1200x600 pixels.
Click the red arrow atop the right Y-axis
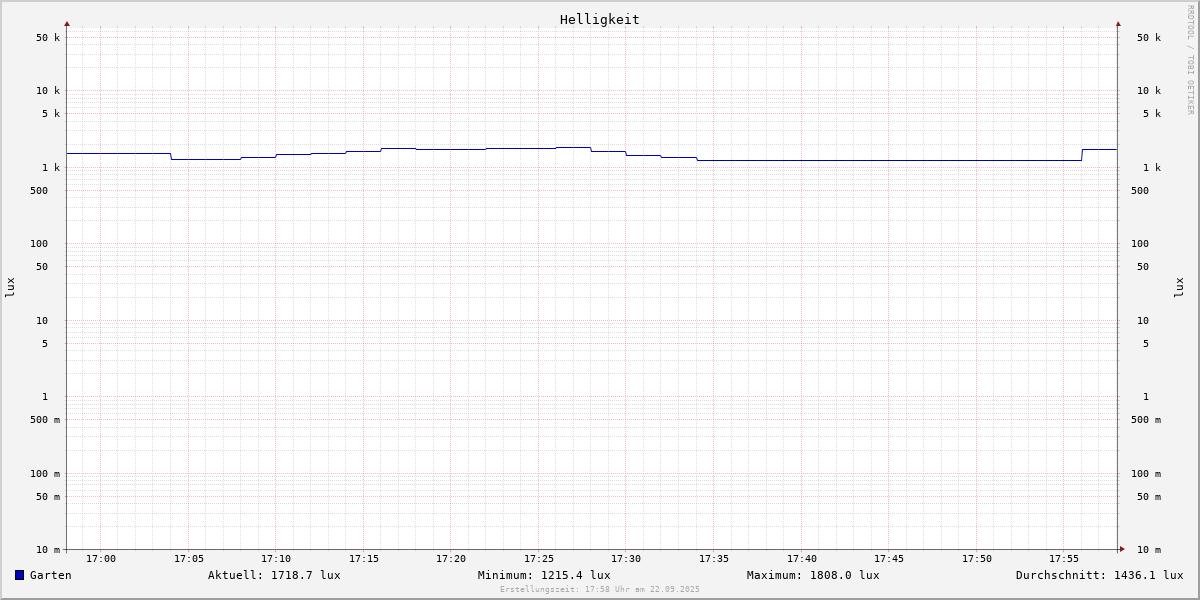point(1118,23)
